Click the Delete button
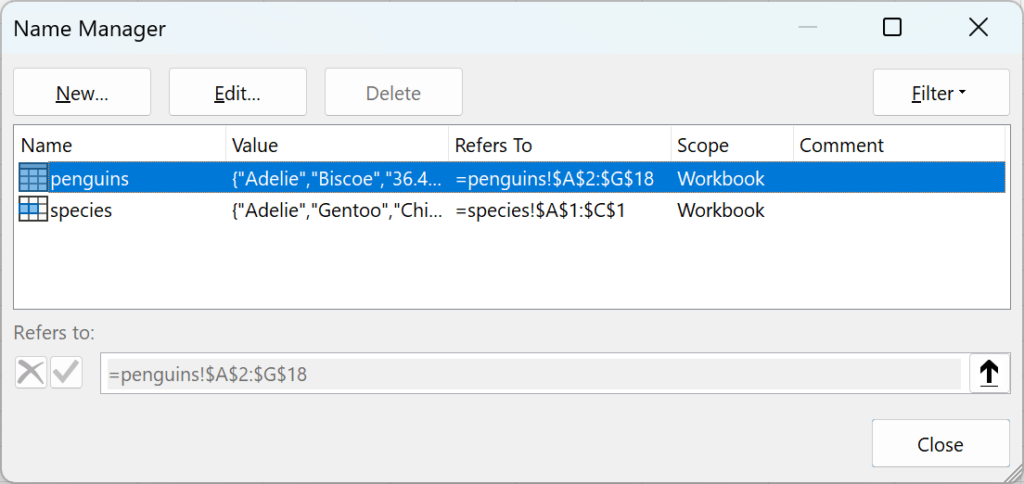This screenshot has width=1024, height=484. click(x=393, y=93)
